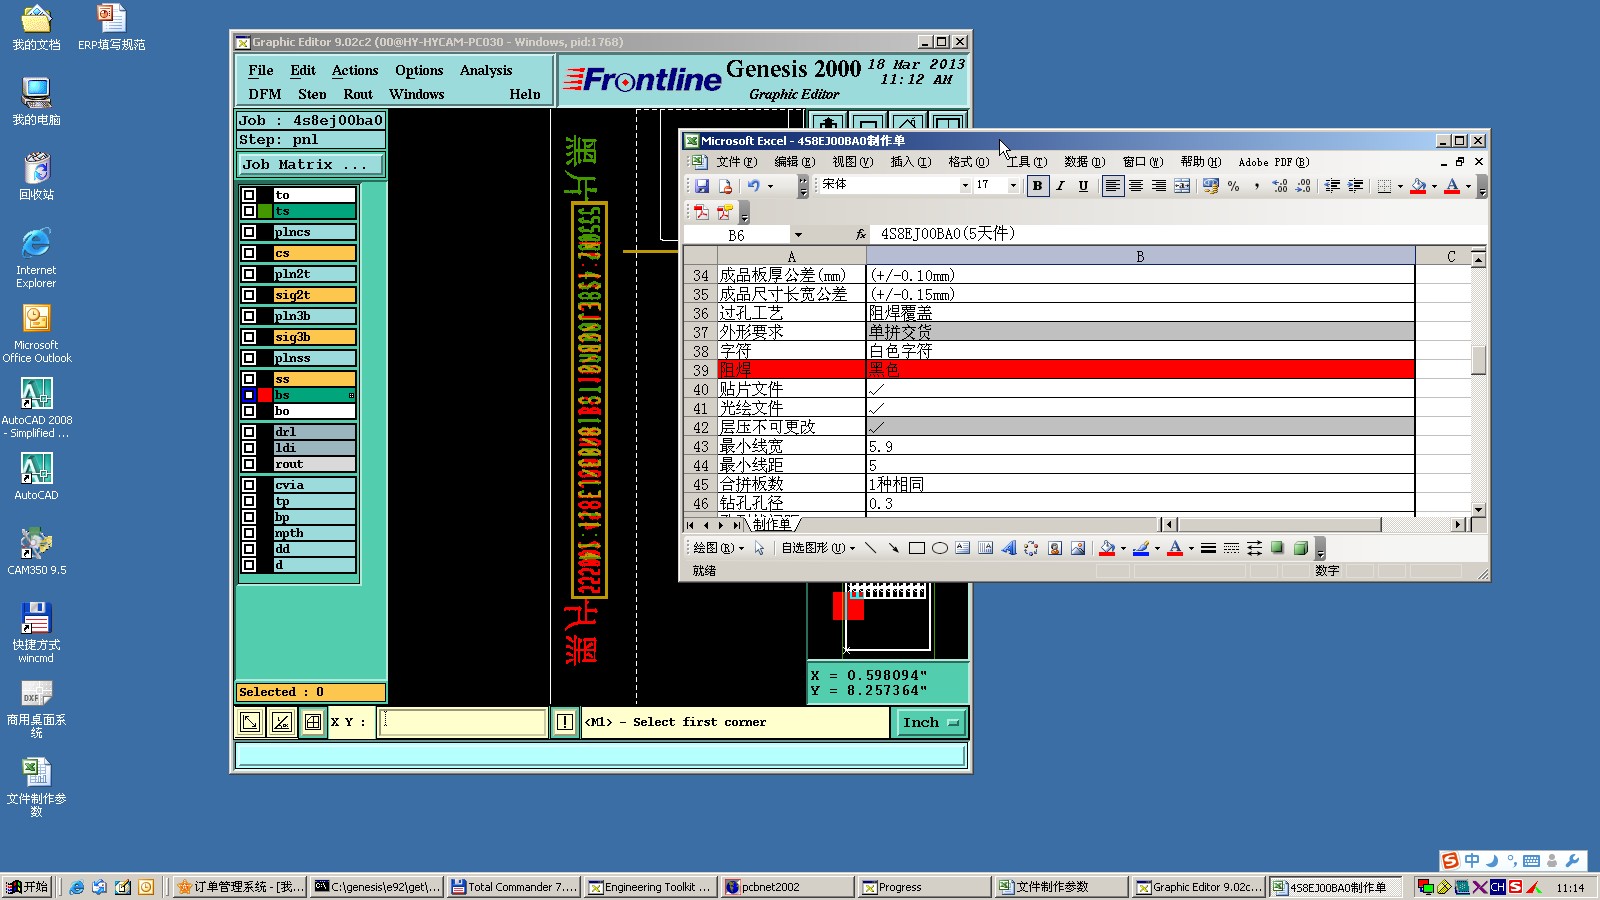
Task: Click the fx Insert Function button
Action: 861,235
